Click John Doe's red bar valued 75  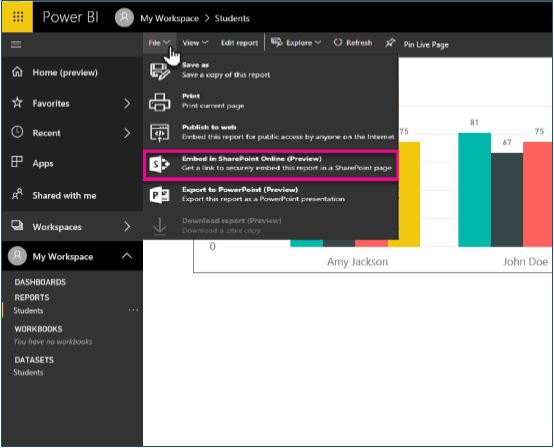(537, 194)
